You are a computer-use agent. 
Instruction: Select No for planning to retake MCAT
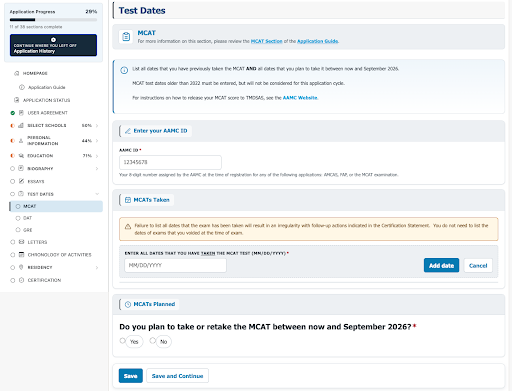click(x=152, y=340)
